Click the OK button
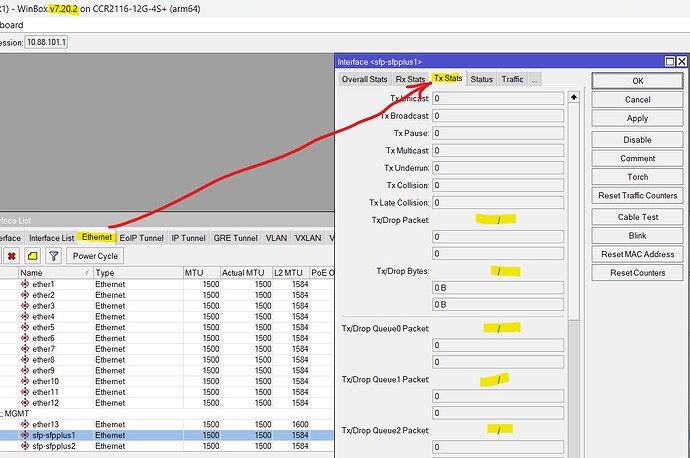This screenshot has height=458, width=690. pos(637,81)
